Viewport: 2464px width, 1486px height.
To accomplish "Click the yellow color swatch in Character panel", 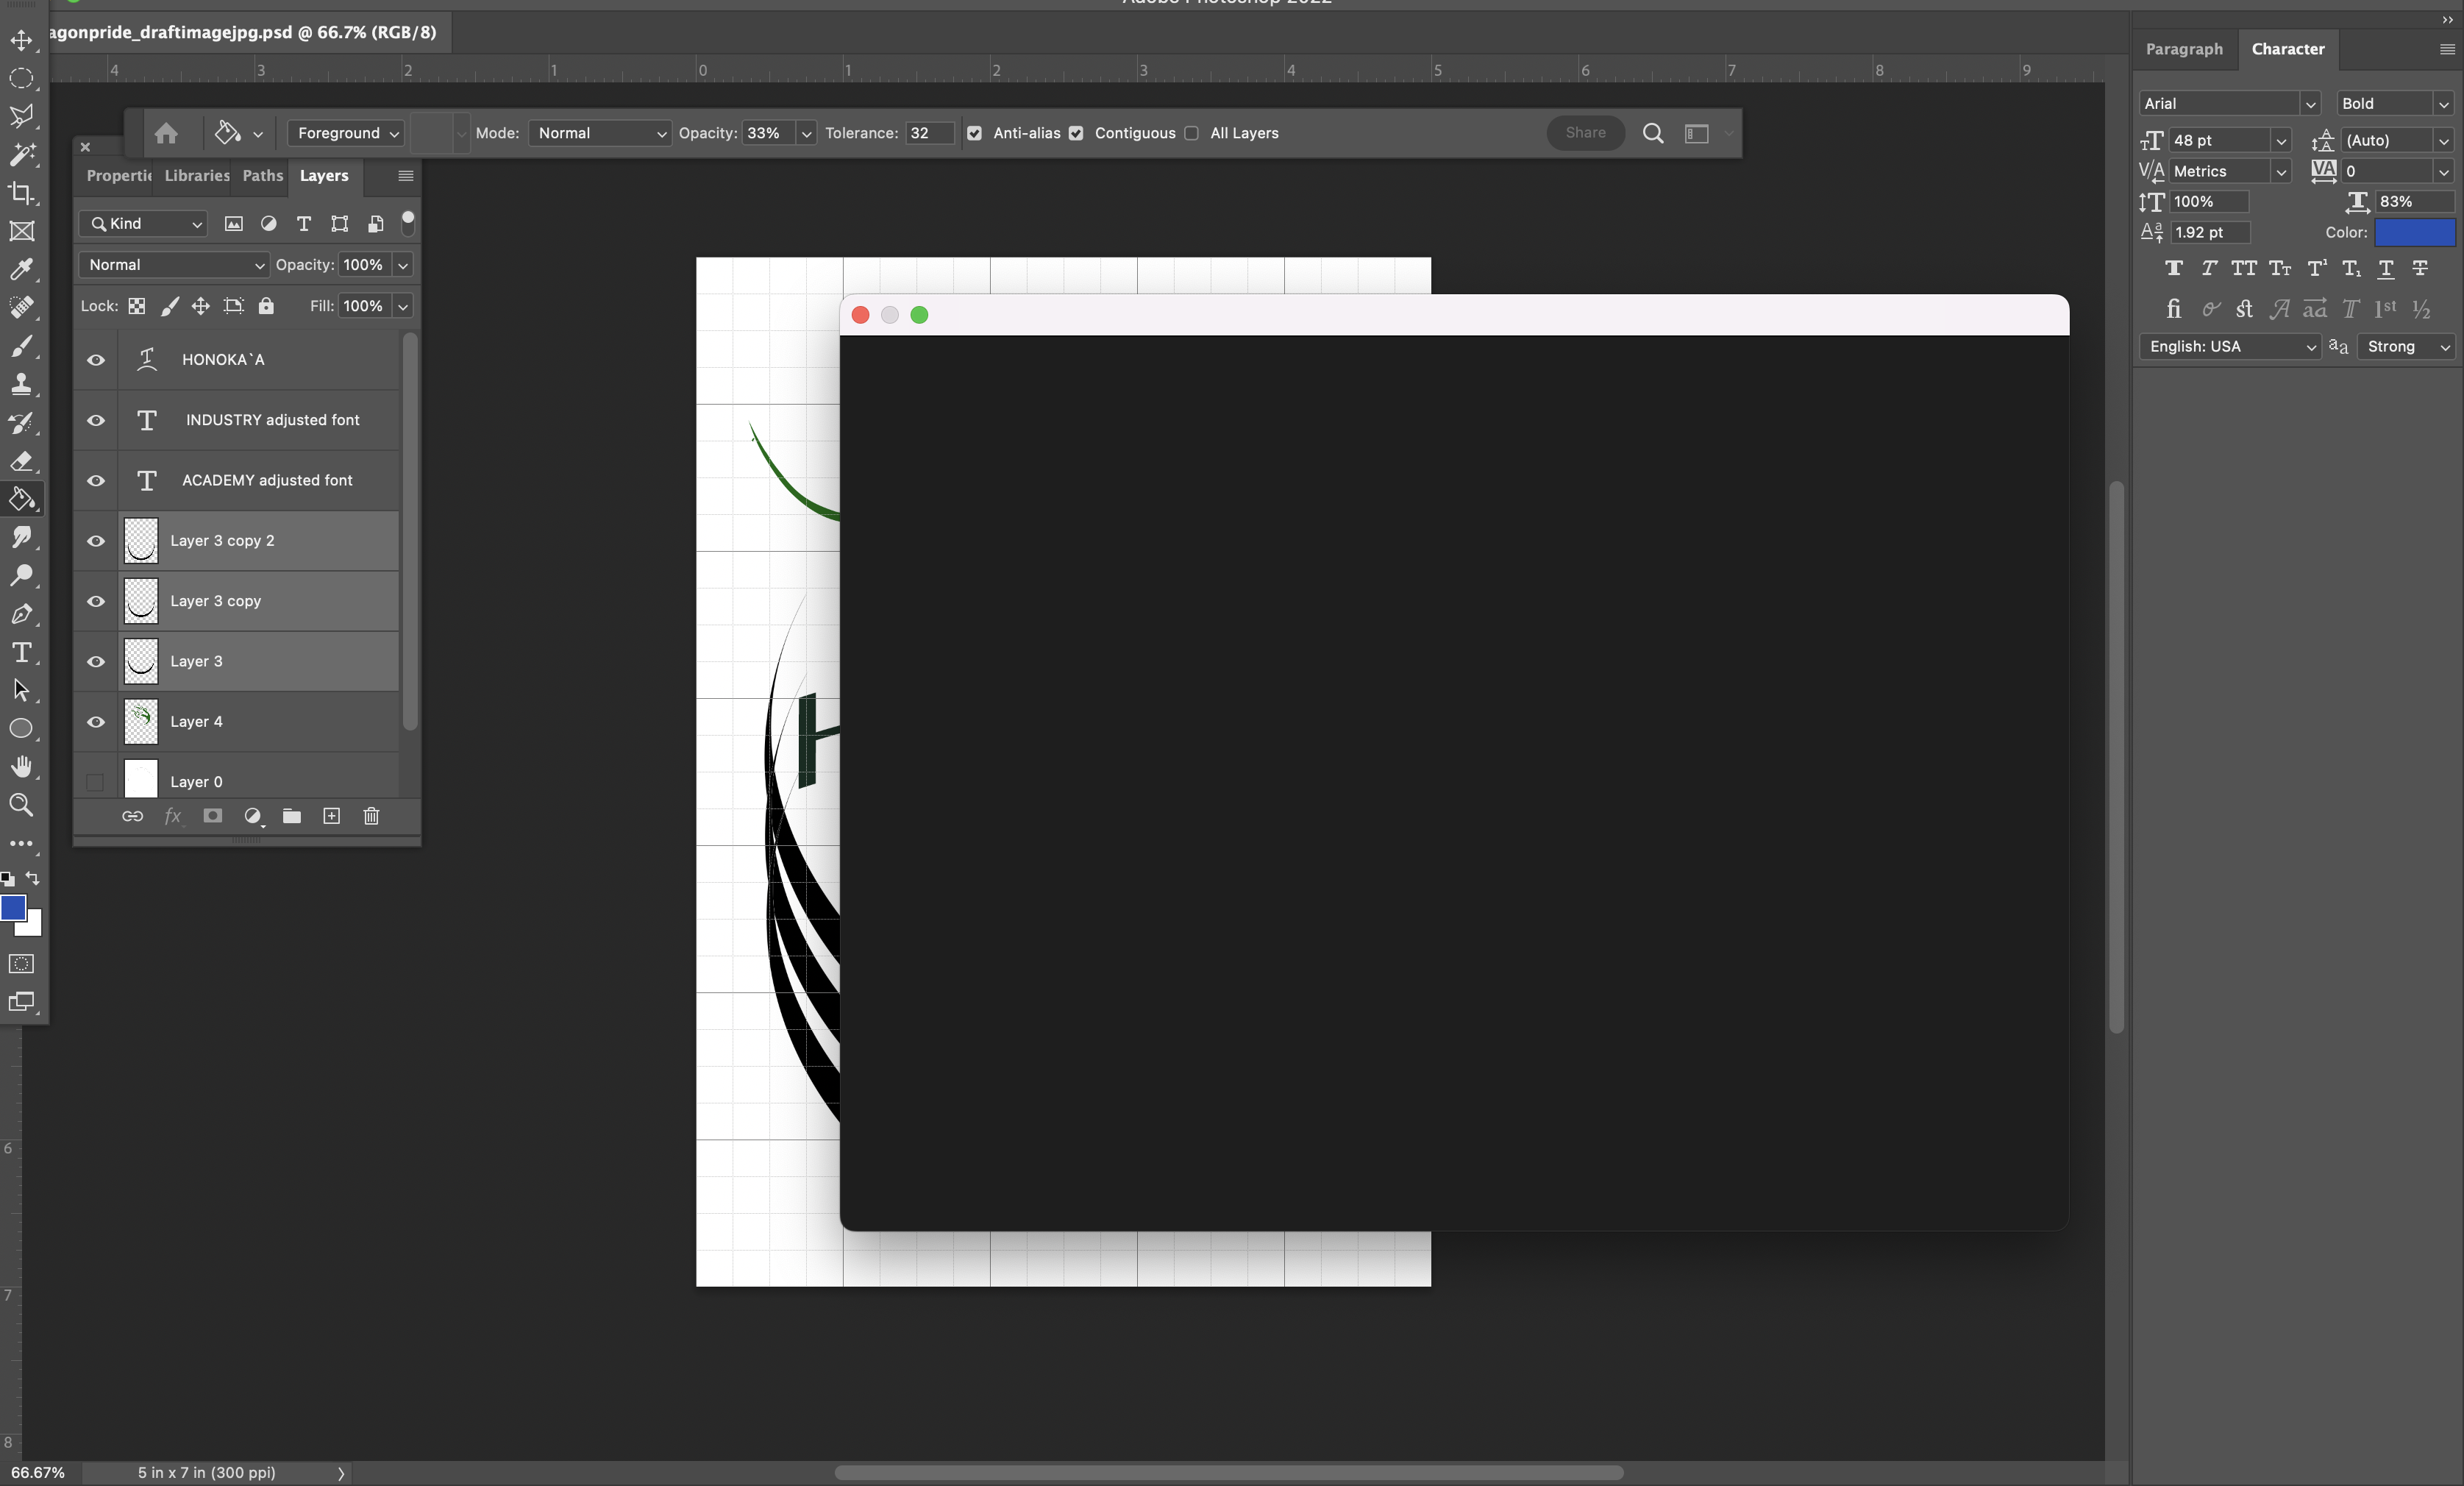I will (x=2411, y=232).
